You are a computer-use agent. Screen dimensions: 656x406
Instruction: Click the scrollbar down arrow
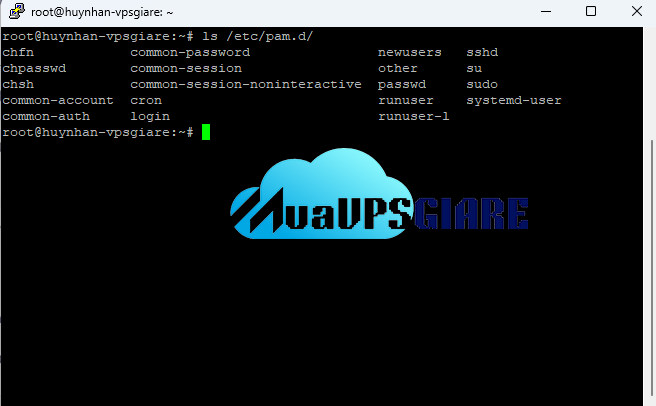(x=650, y=398)
